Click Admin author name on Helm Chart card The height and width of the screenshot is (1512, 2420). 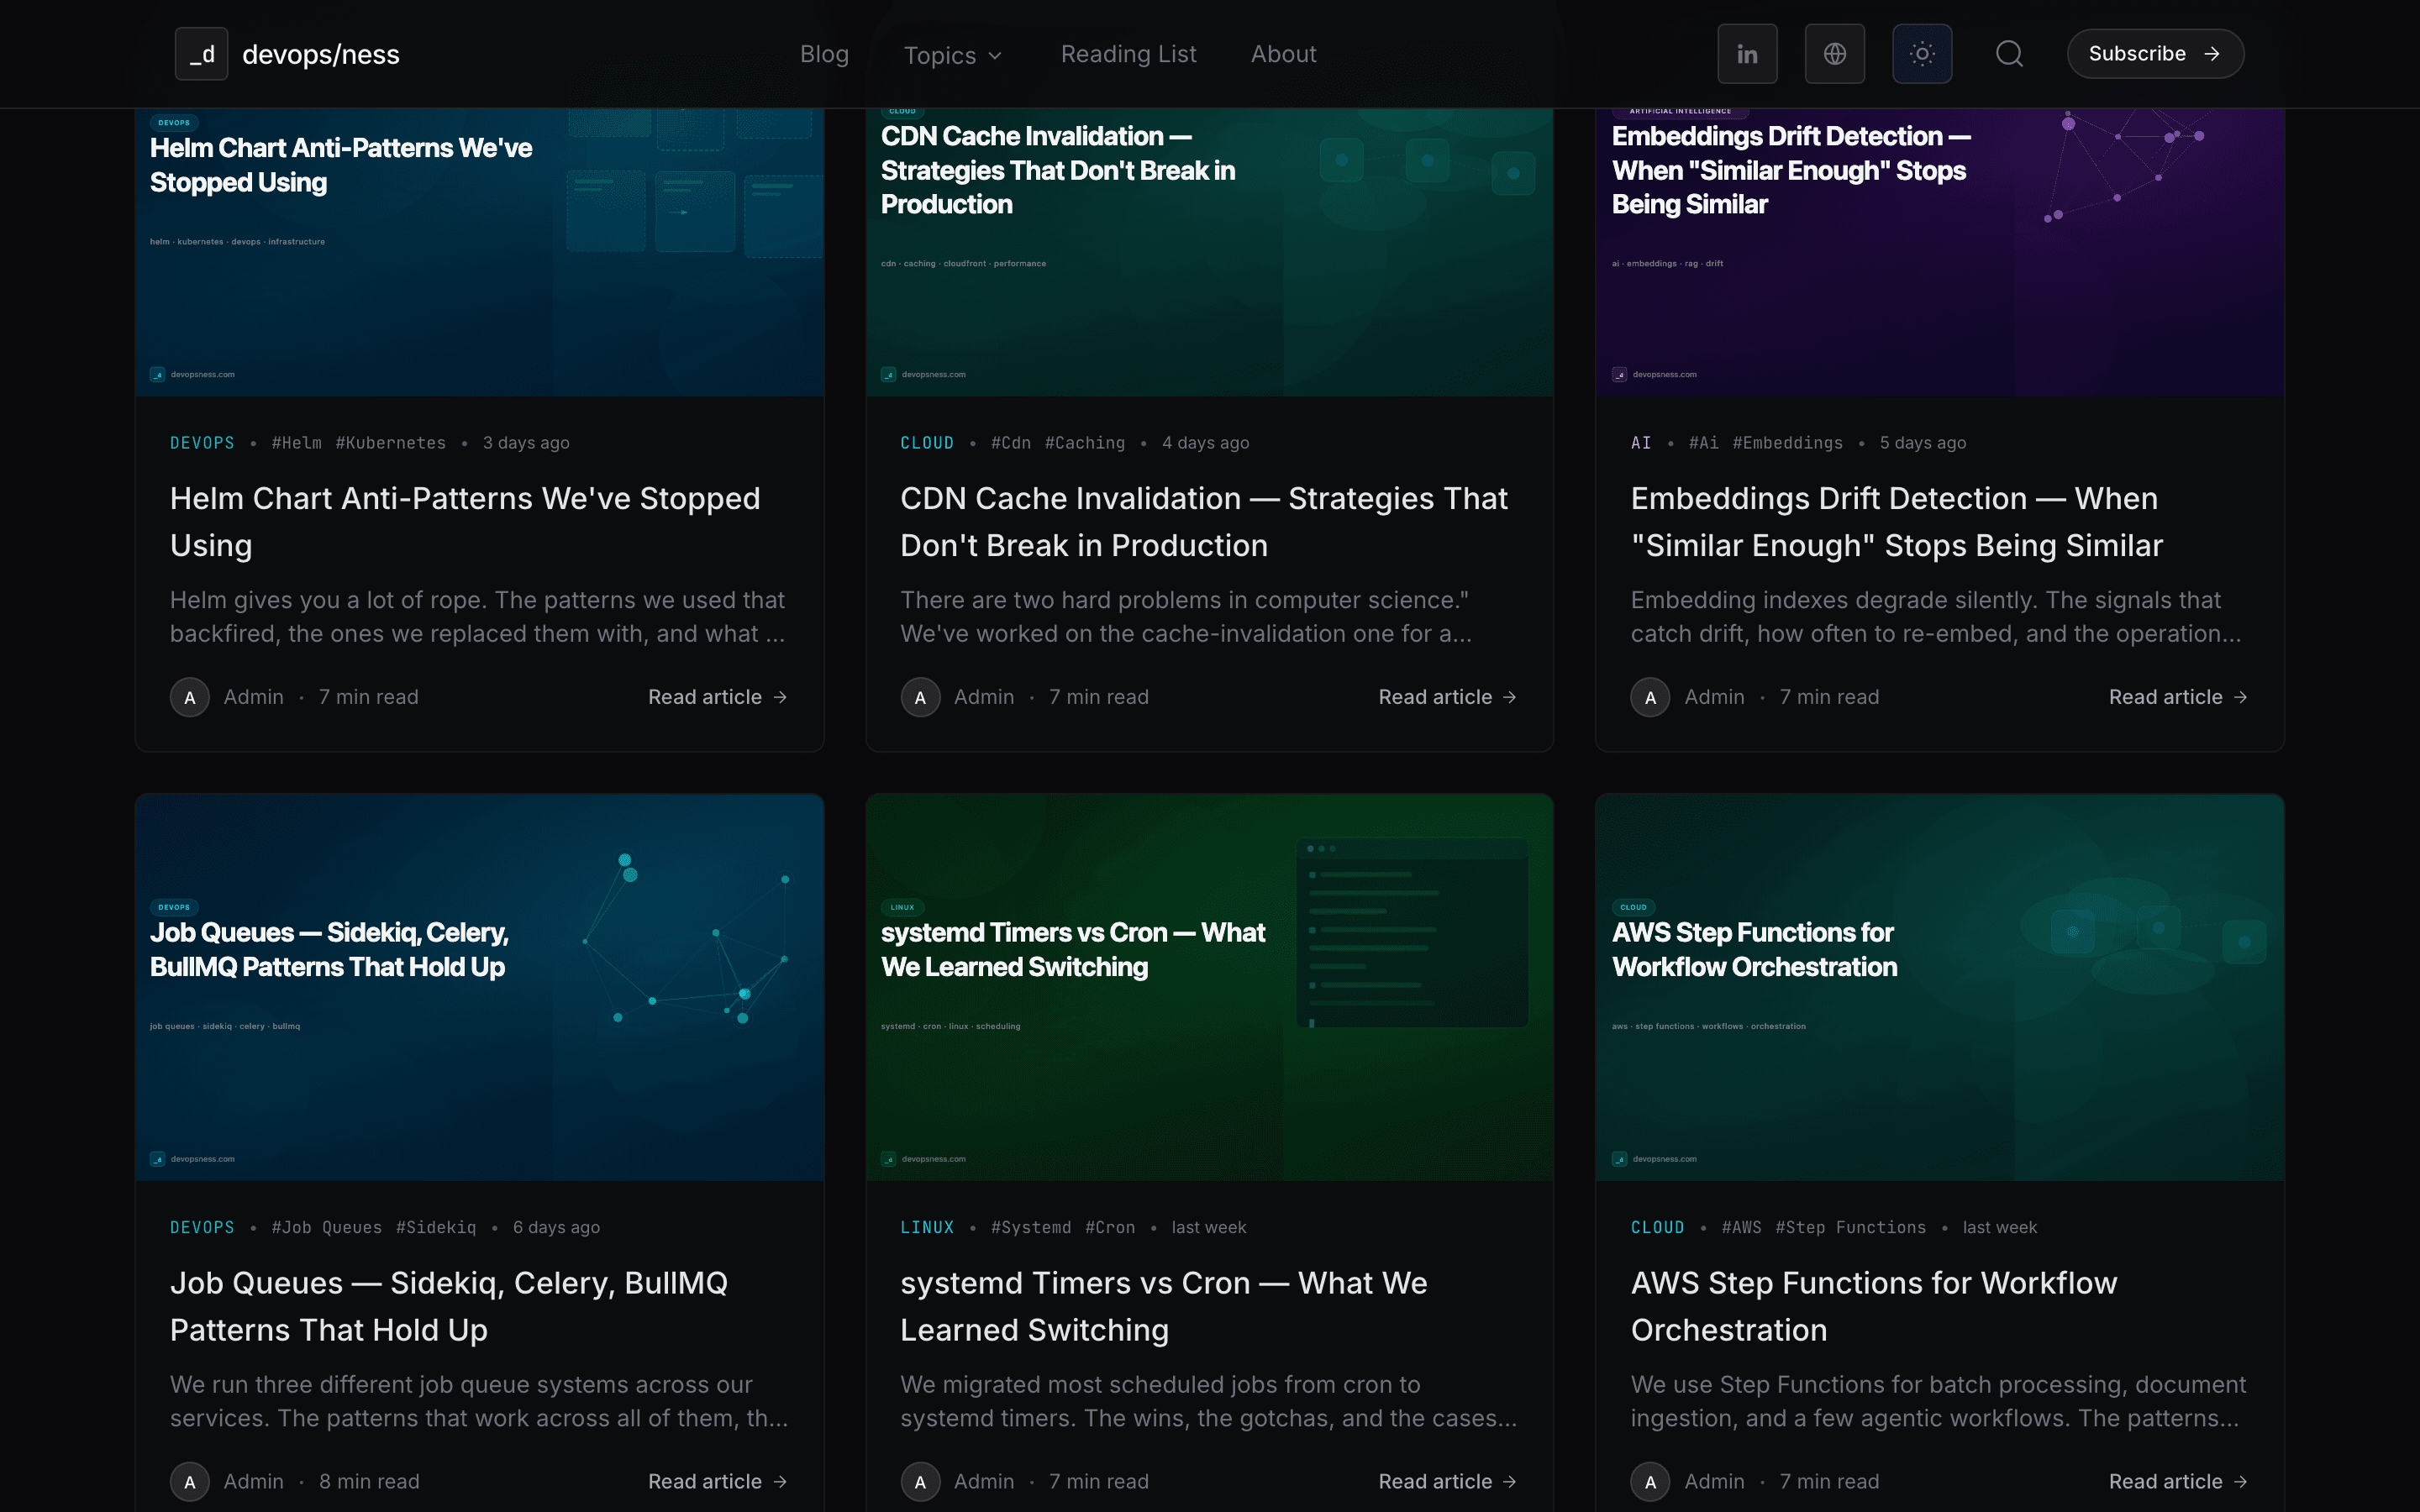point(253,697)
